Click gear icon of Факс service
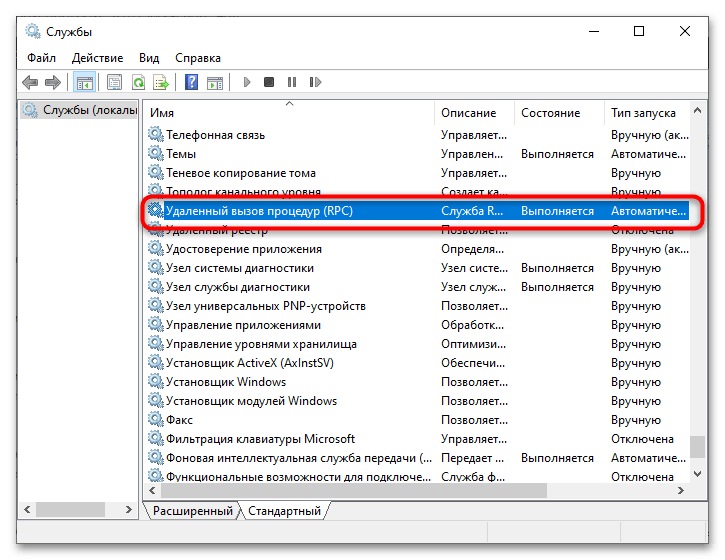 pos(156,419)
